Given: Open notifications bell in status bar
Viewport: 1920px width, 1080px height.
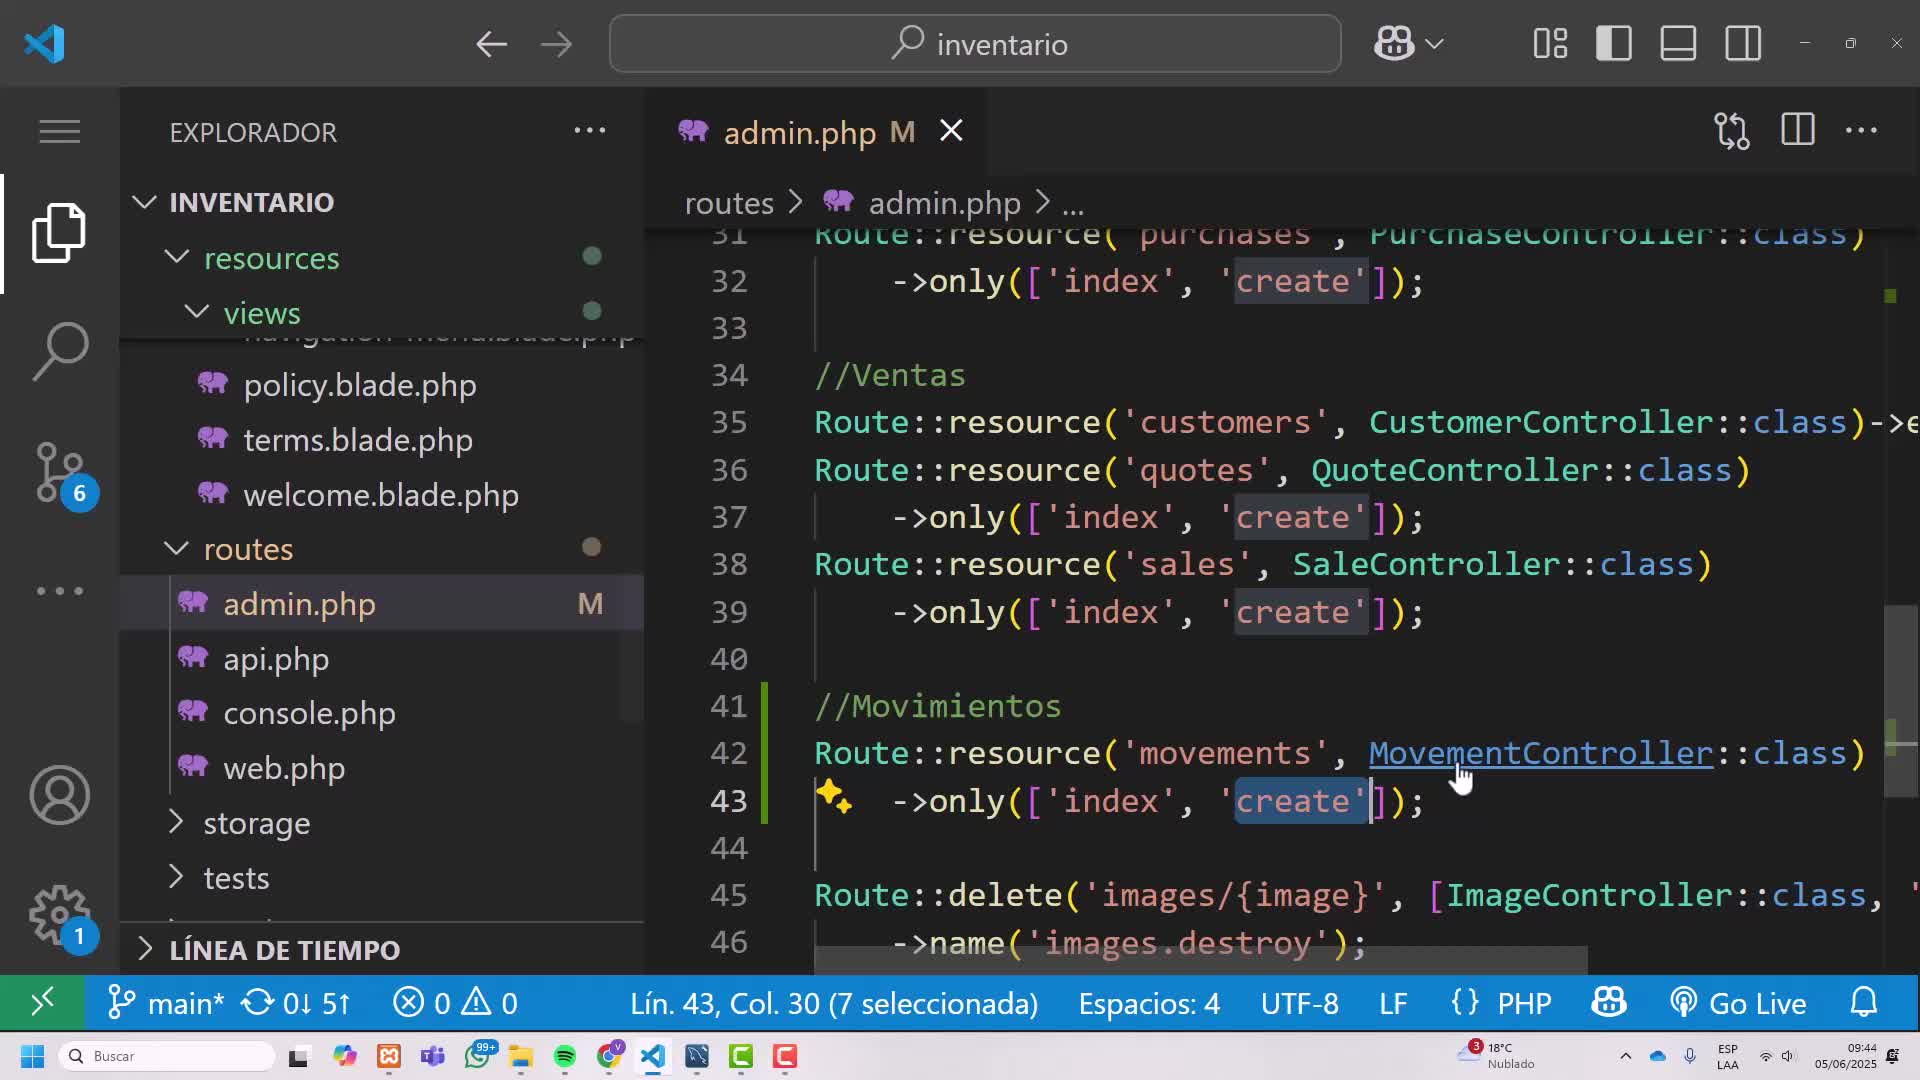Looking at the screenshot, I should click(x=1863, y=1003).
